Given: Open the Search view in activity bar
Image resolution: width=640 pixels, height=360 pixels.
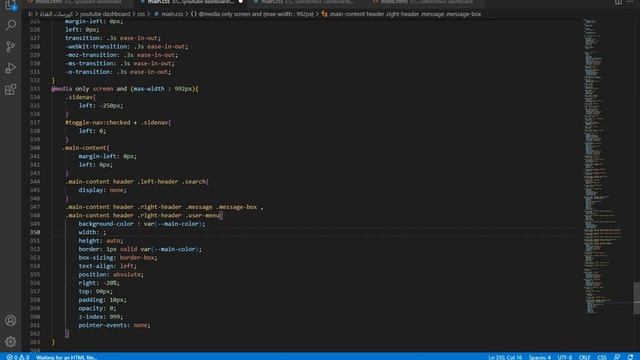Looking at the screenshot, I should click(11, 25).
